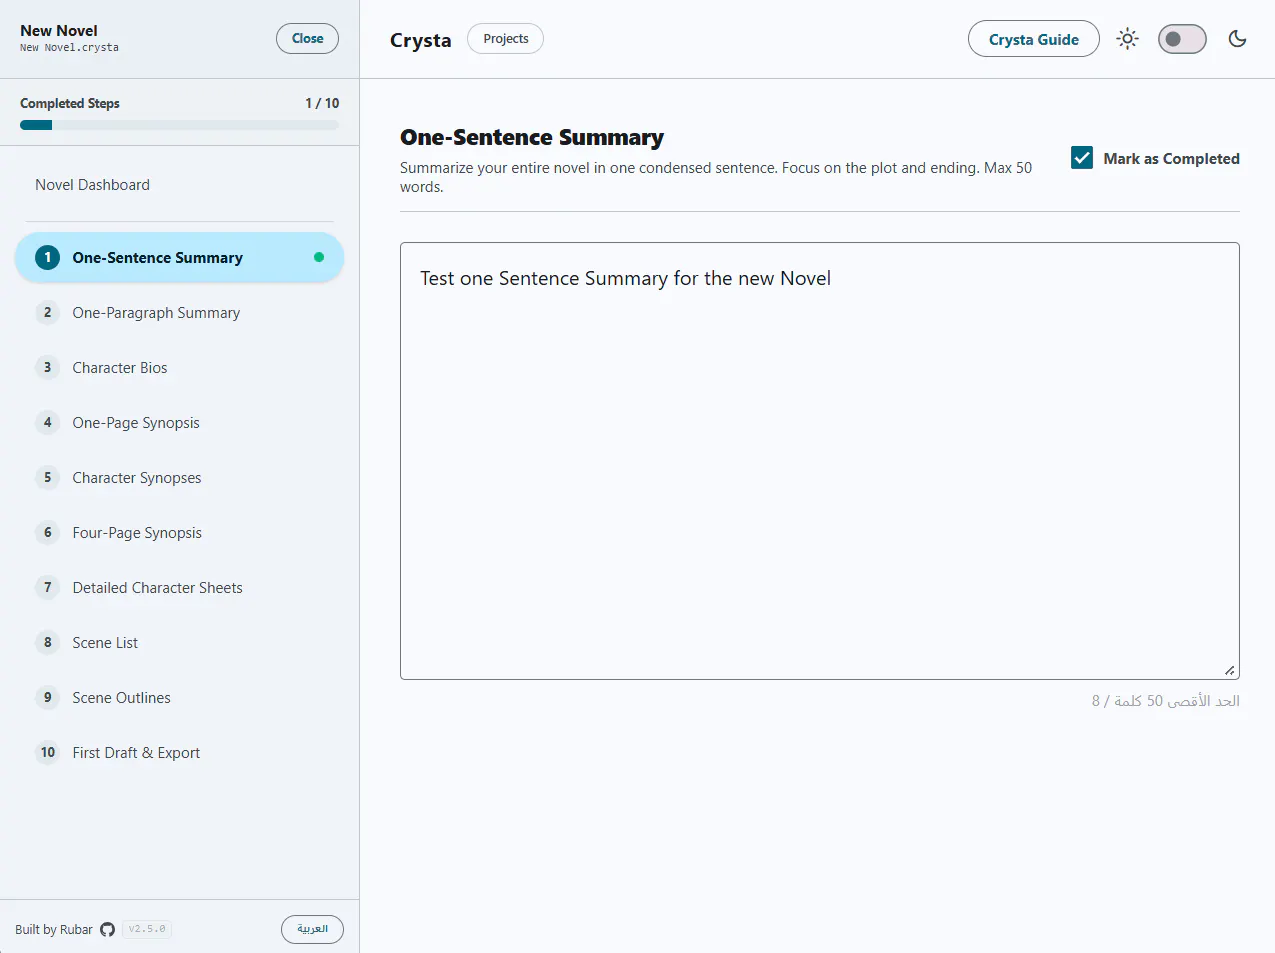
Task: Click the Crysta app title
Action: click(x=420, y=40)
